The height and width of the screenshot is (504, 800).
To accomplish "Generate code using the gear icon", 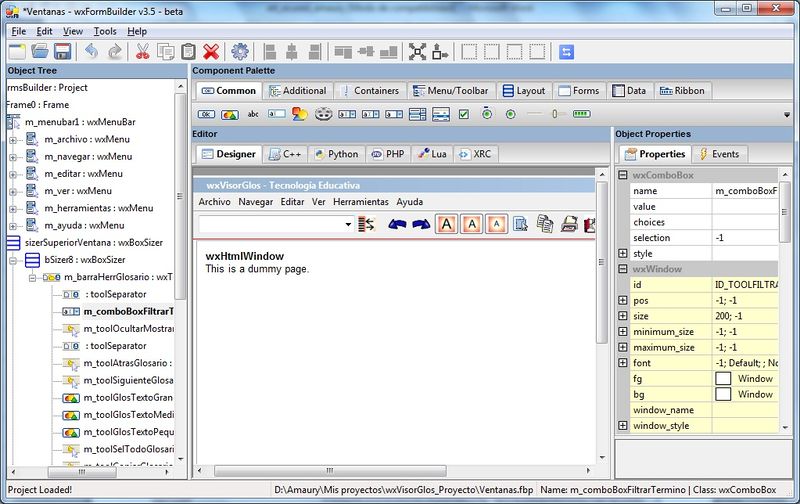I will click(x=240, y=52).
